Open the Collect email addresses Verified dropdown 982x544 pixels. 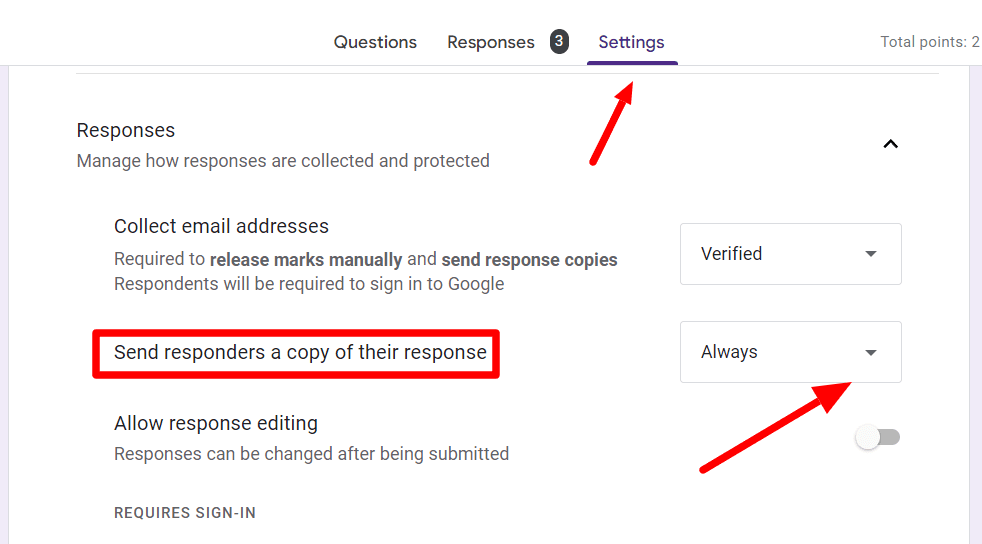[790, 254]
